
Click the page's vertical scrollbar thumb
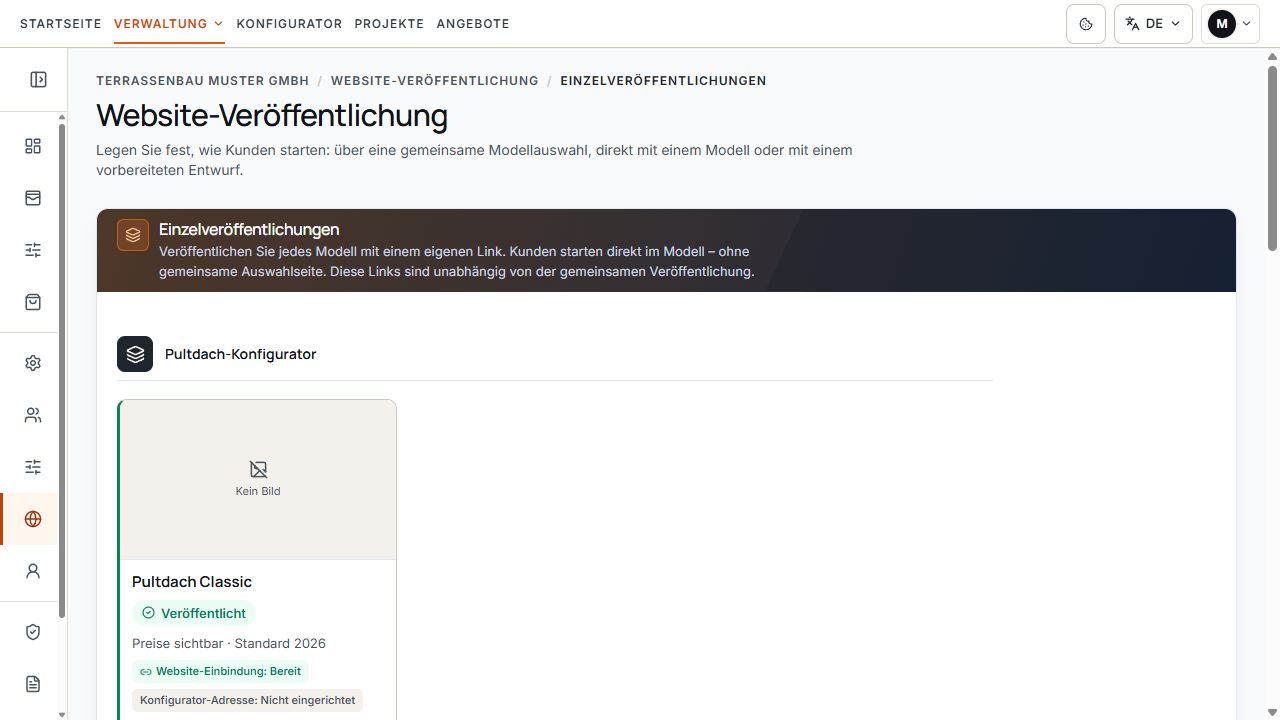[1273, 158]
